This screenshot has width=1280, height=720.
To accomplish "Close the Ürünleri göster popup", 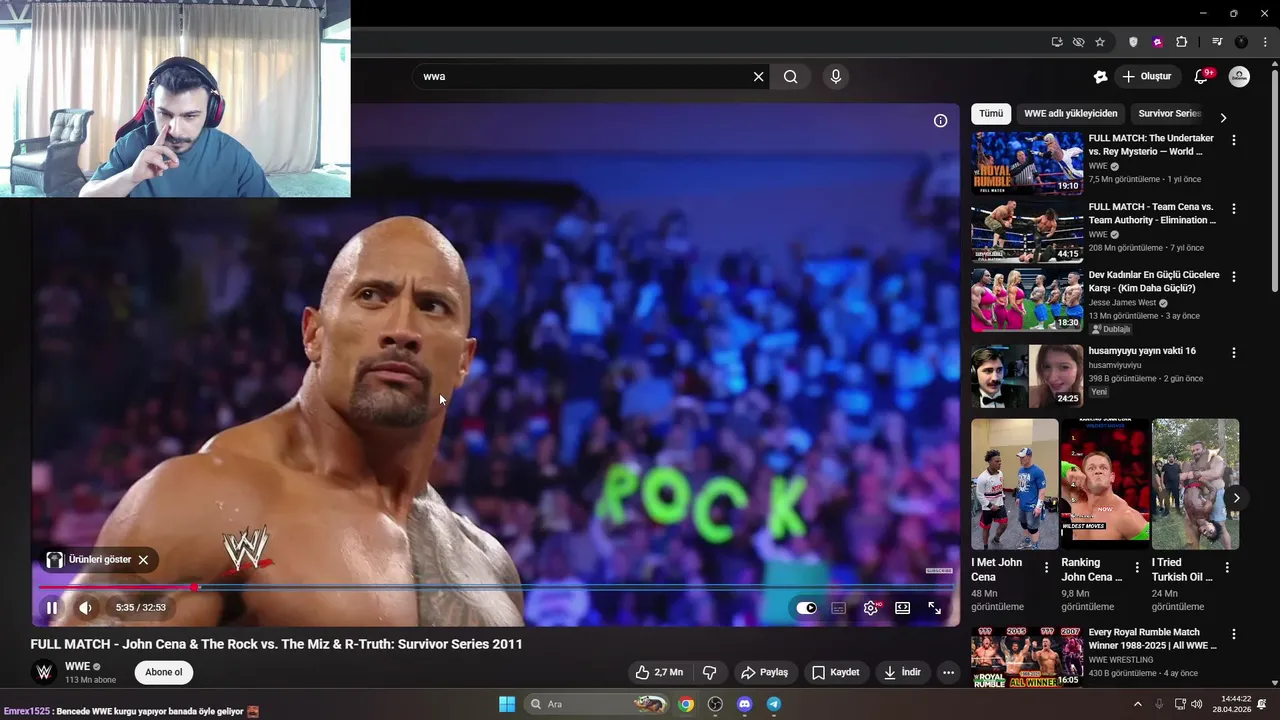I will (143, 560).
